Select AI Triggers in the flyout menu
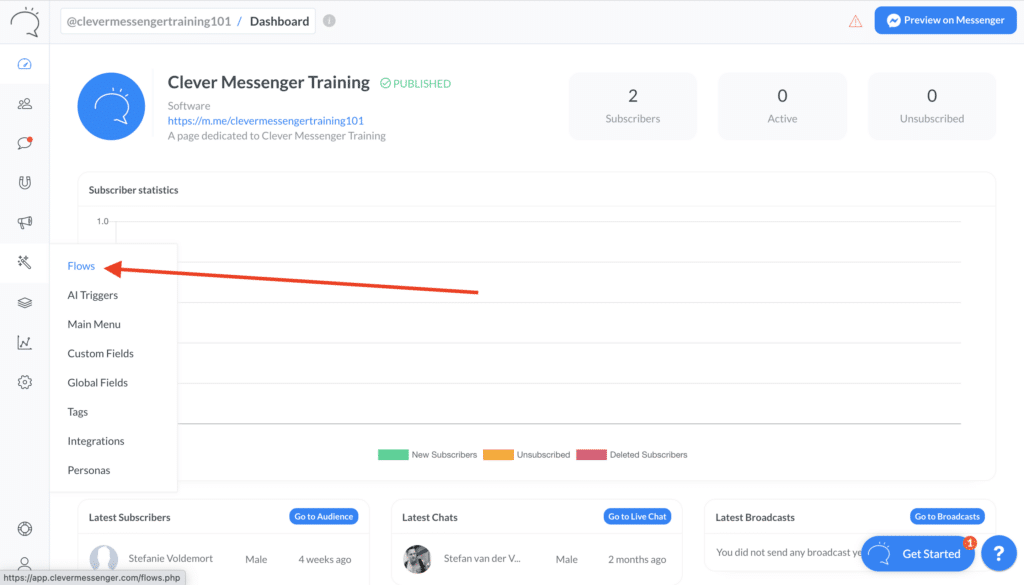The height and width of the screenshot is (585, 1024). (92, 295)
